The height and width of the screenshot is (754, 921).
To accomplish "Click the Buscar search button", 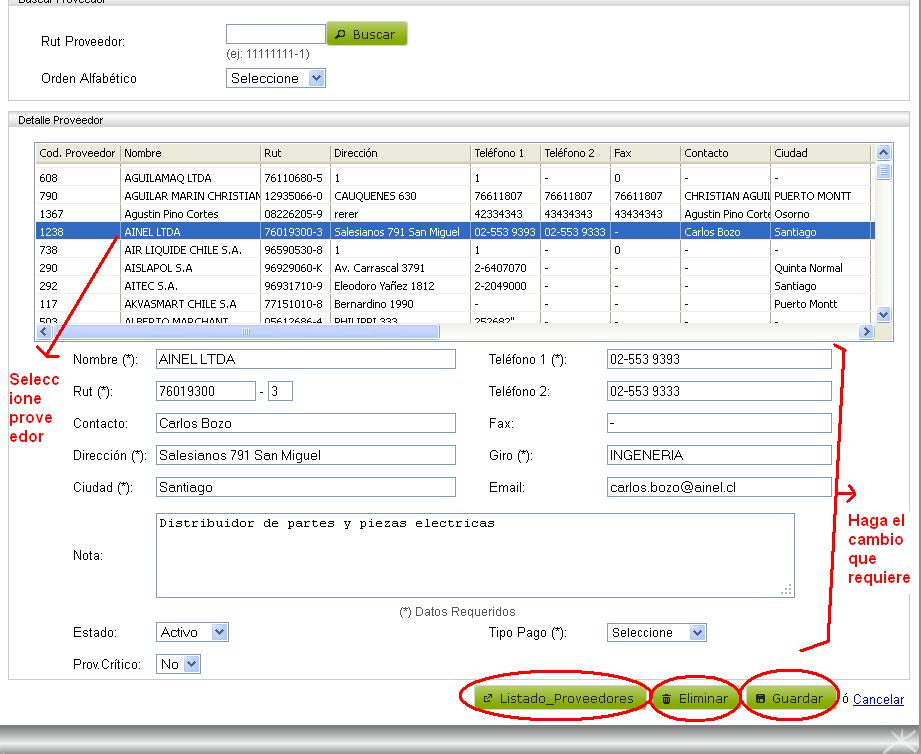I will tap(367, 34).
